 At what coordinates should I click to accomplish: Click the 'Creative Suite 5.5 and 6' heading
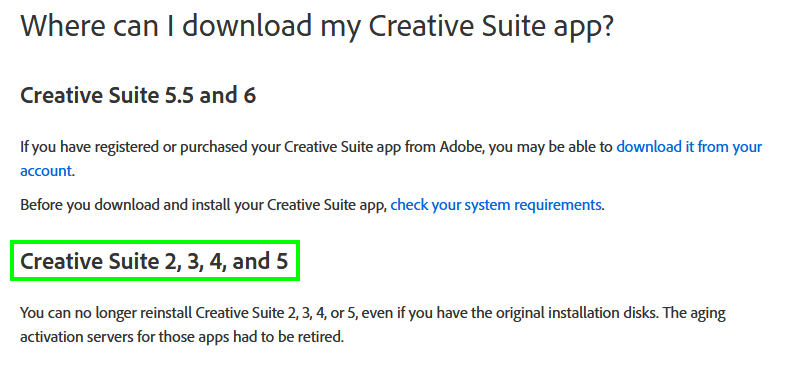click(138, 96)
